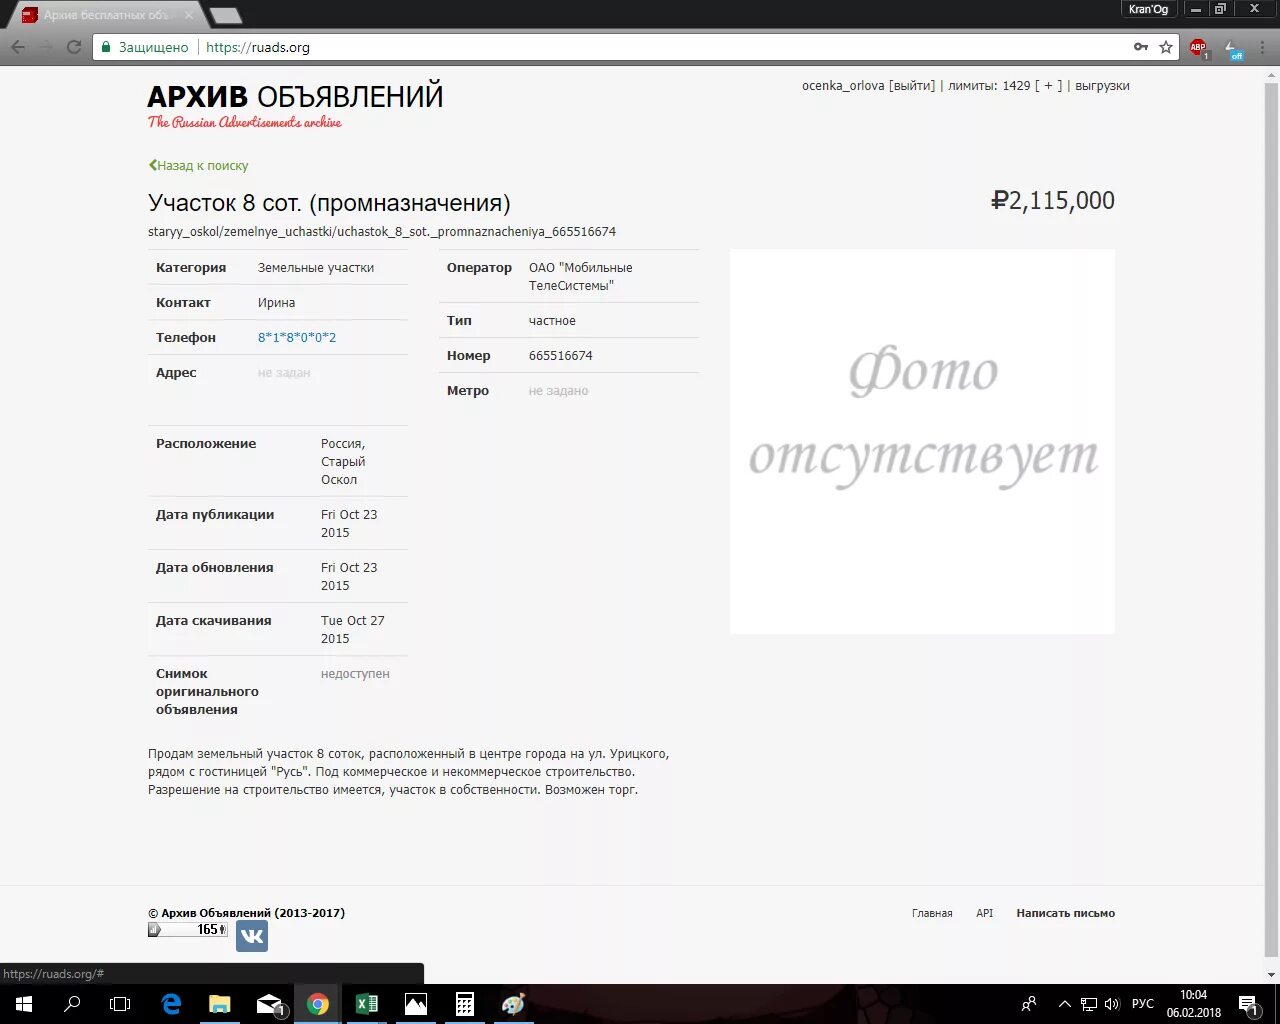The height and width of the screenshot is (1024, 1280).
Task: Click the contact name Ирина
Action: 276,303
